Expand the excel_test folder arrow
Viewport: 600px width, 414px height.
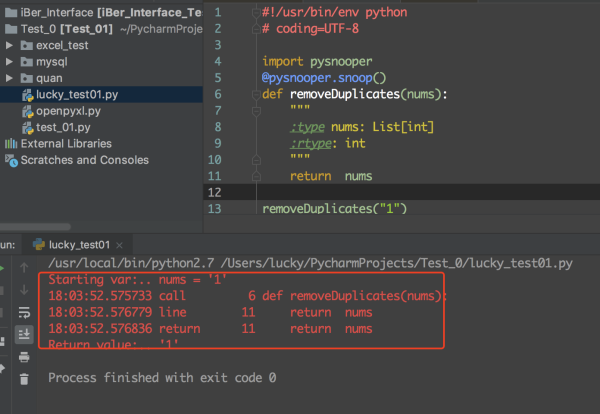9,46
